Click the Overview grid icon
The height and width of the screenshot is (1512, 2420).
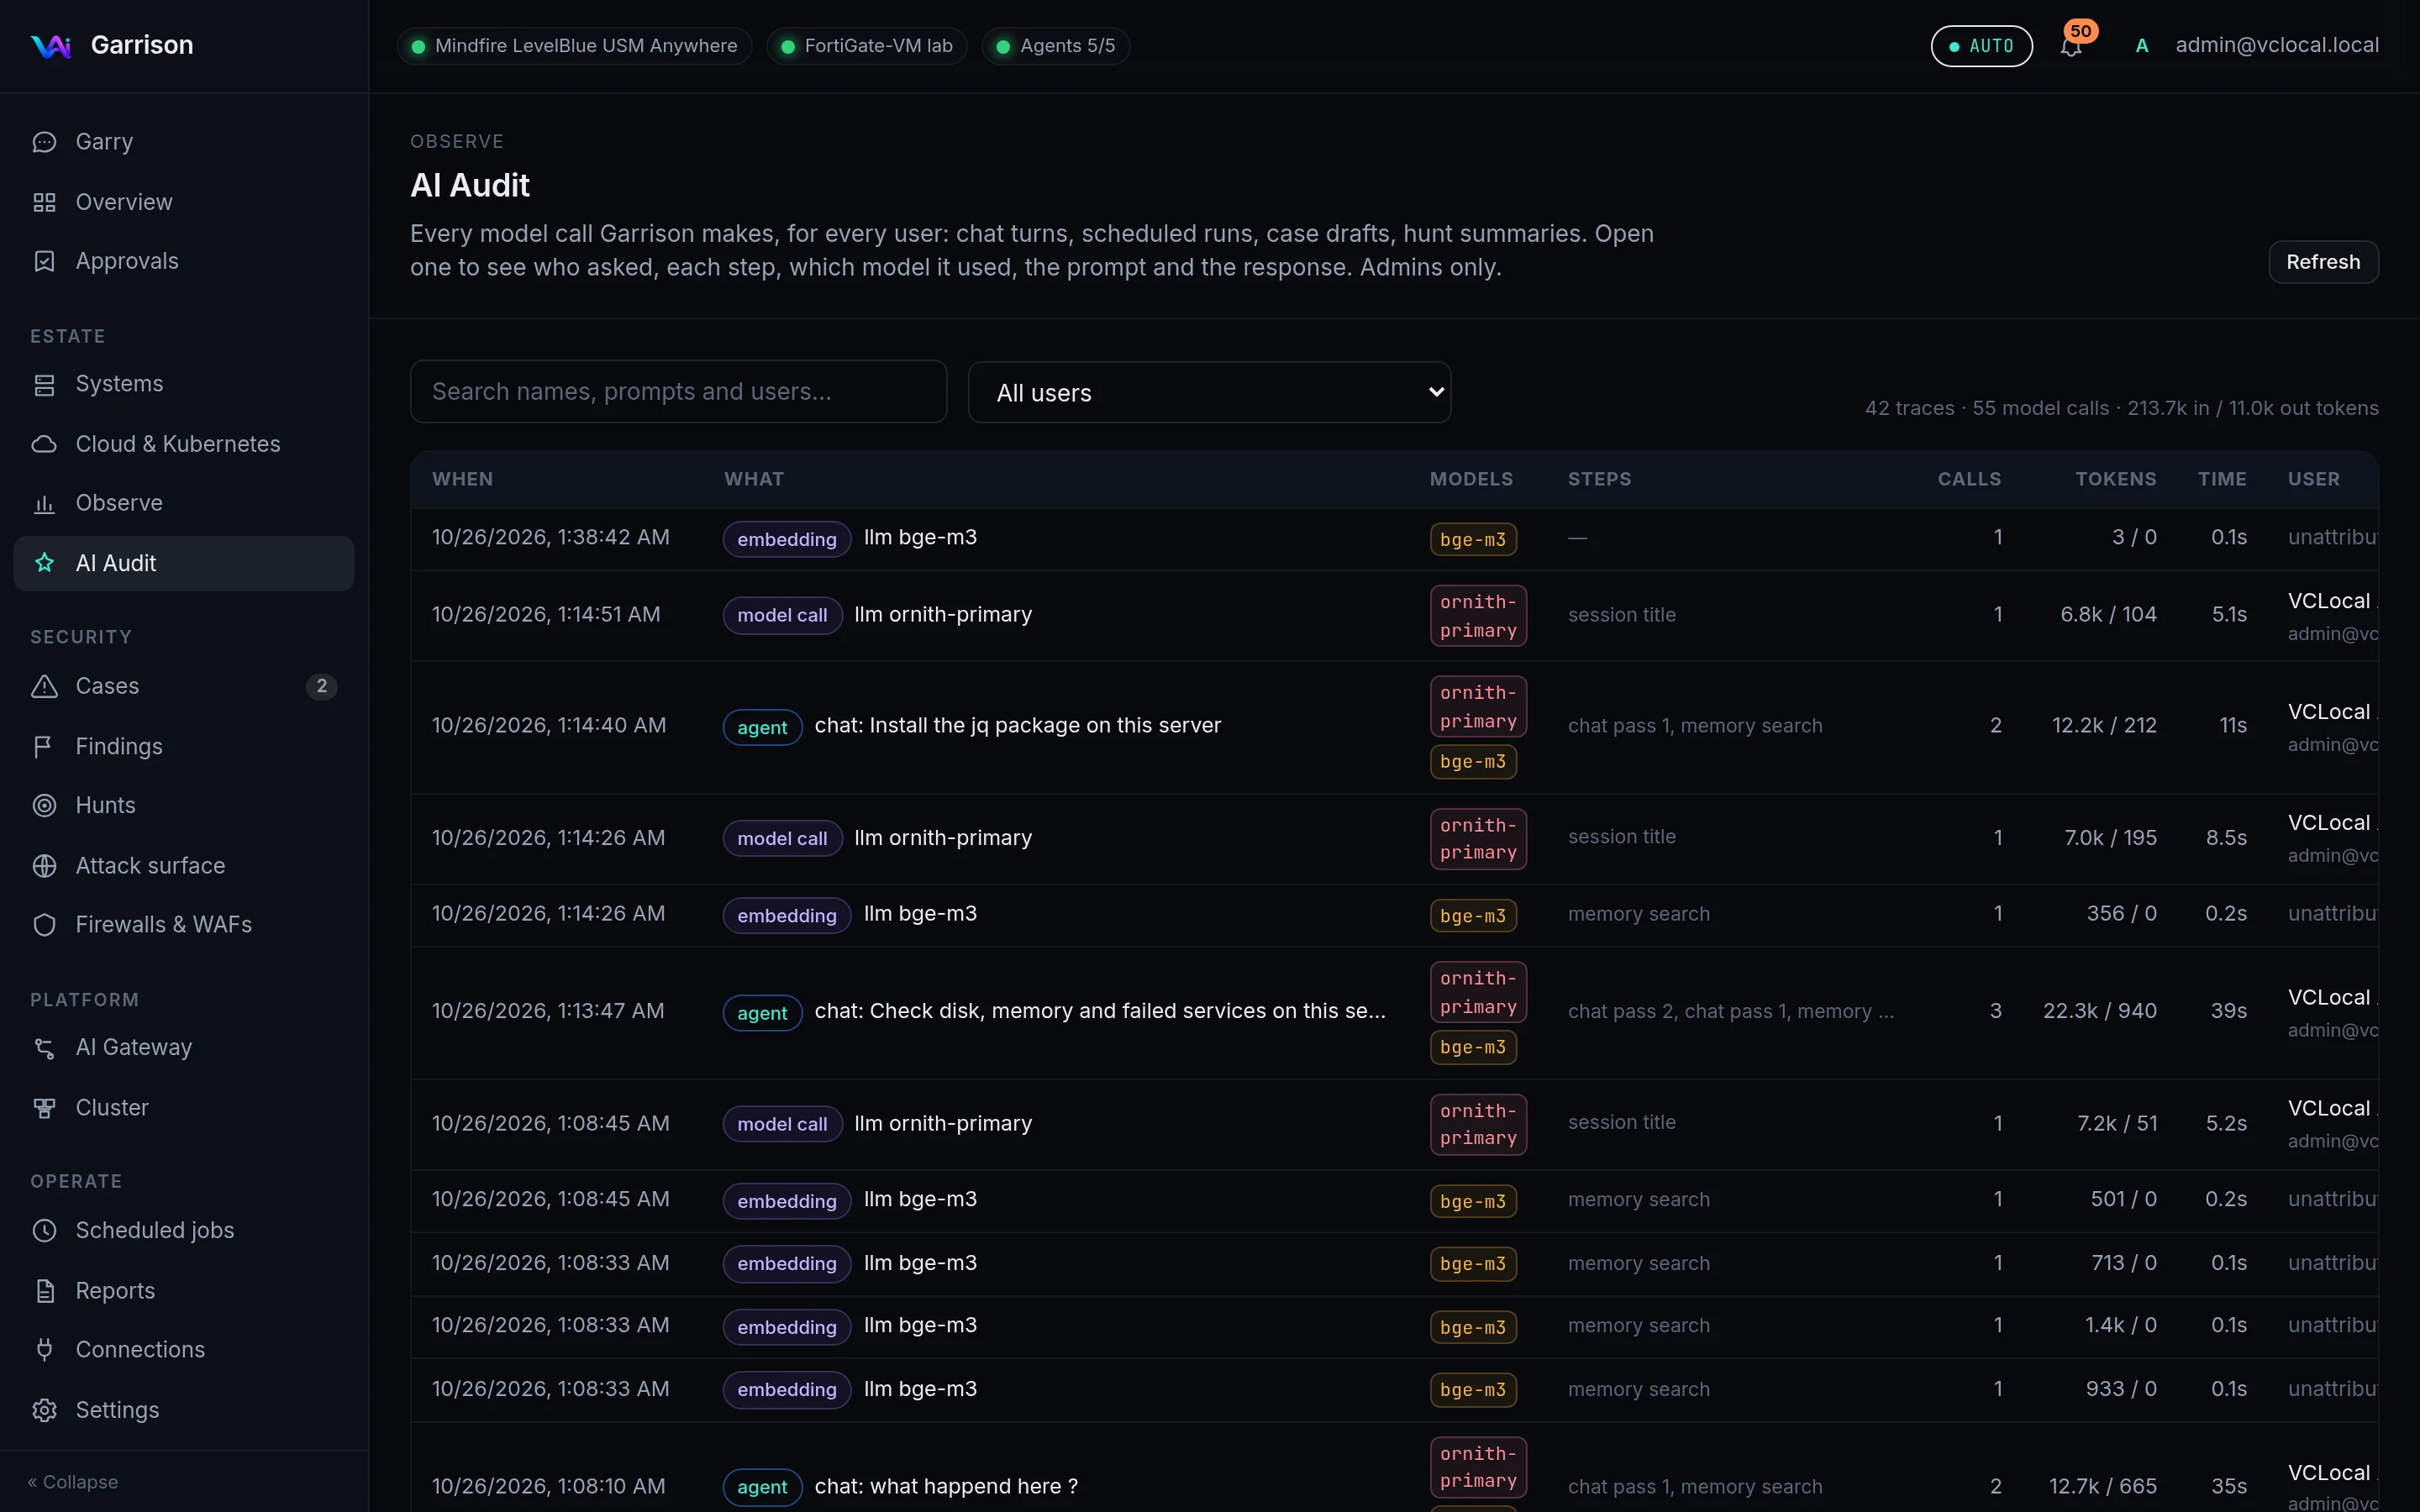click(x=44, y=202)
